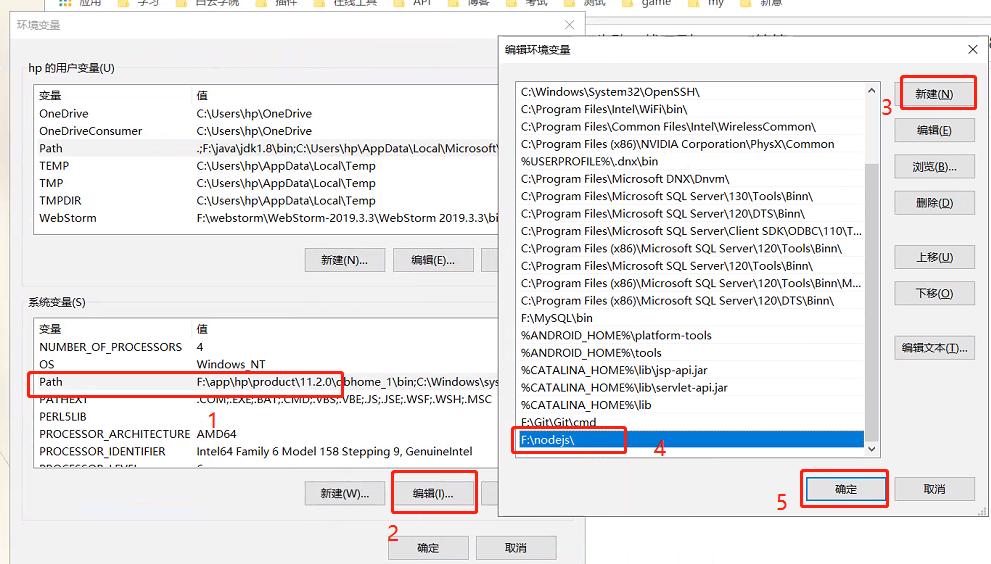Select %CATALINA_HOME%\lib\jsp-api.jar entry

690,370
